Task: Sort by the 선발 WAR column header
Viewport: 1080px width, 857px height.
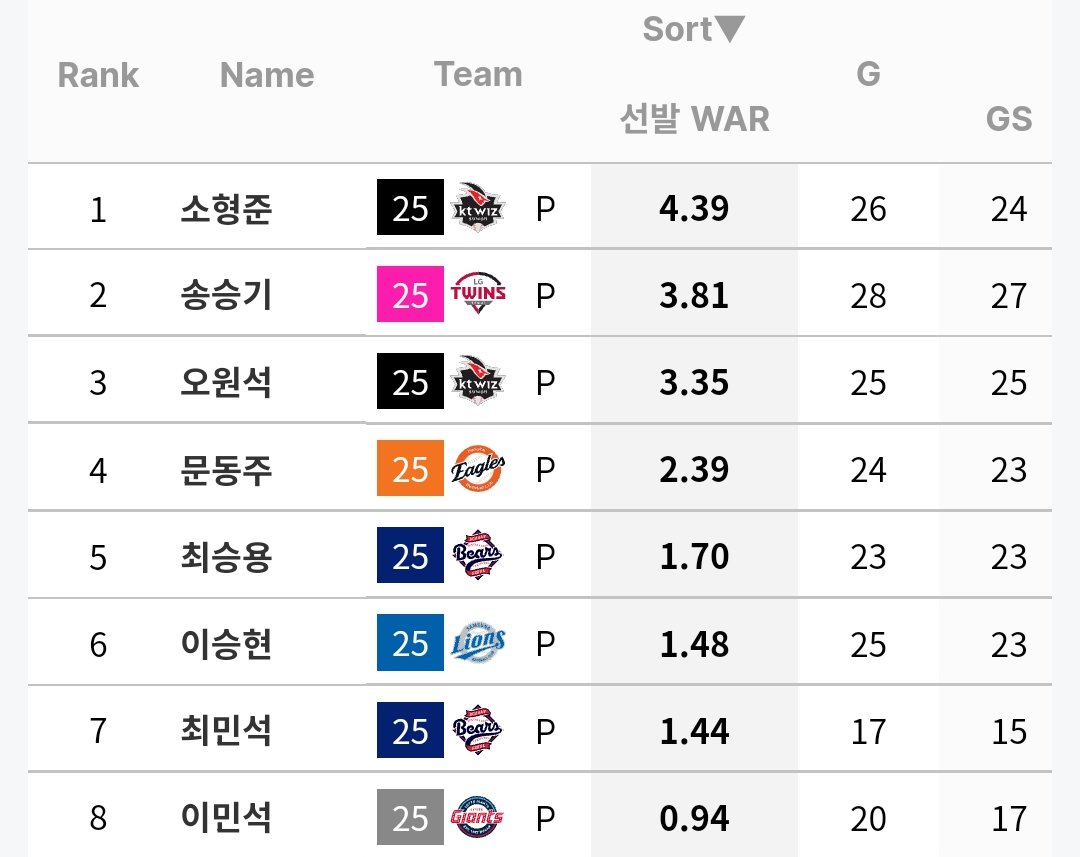Action: [x=694, y=118]
